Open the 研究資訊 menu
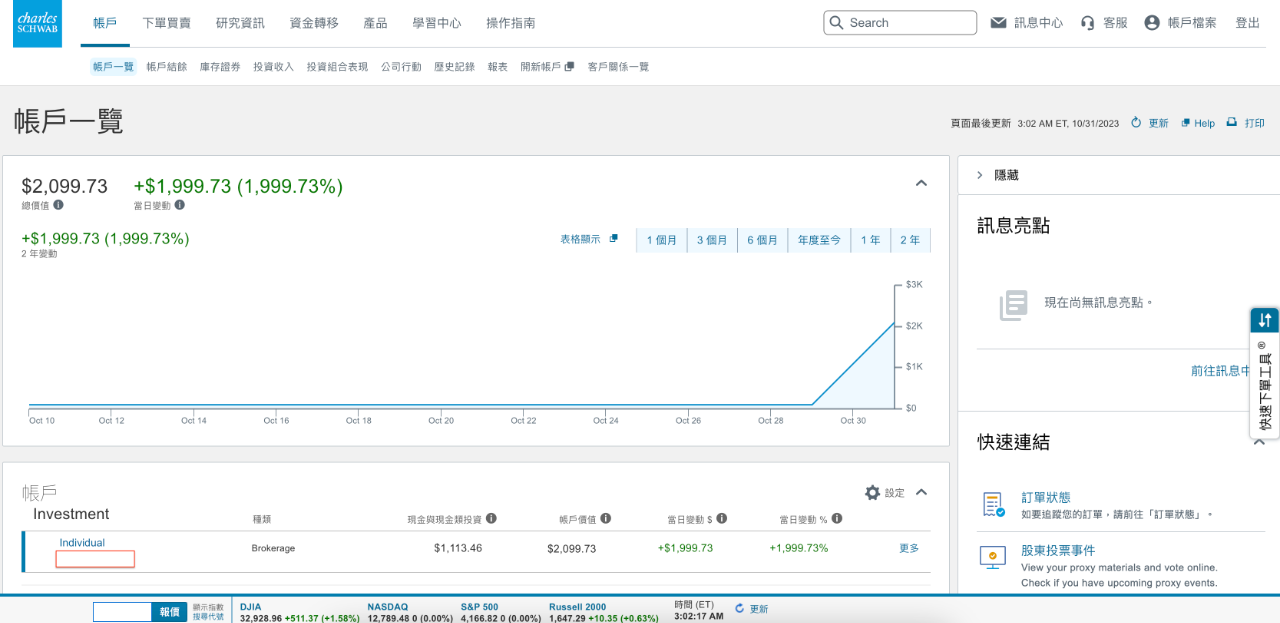 tap(240, 23)
